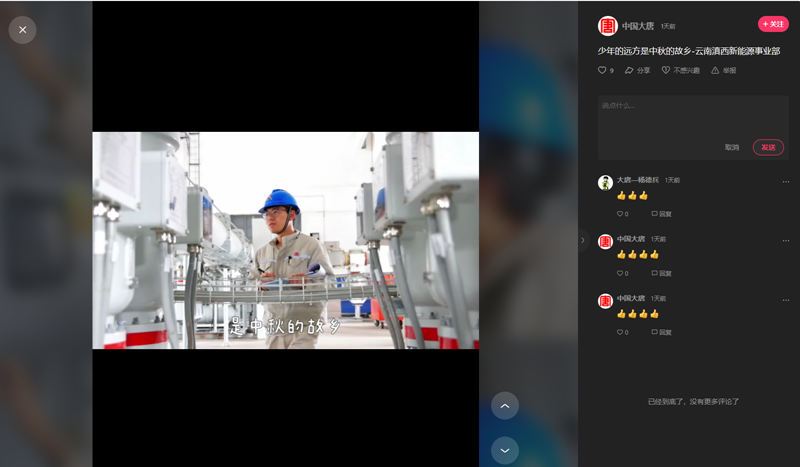Viewport: 800px width, 467px height.
Task: Reply to the comment by 大唐—杨德辰
Action: point(661,214)
